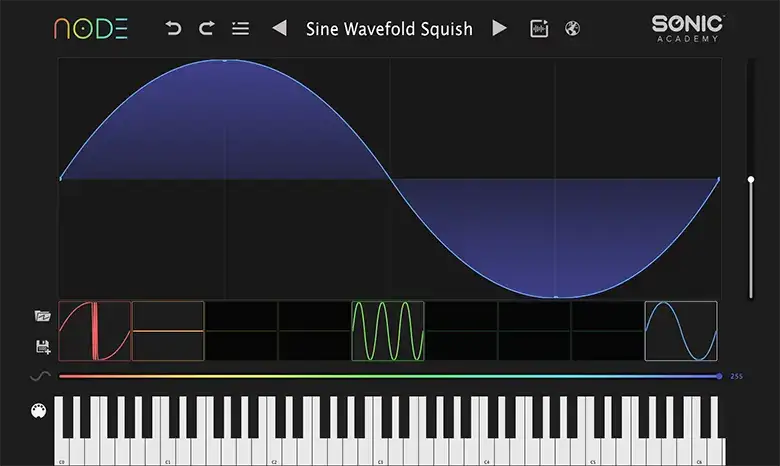Play the C0 piano key
The image size is (780, 466).
click(61, 452)
